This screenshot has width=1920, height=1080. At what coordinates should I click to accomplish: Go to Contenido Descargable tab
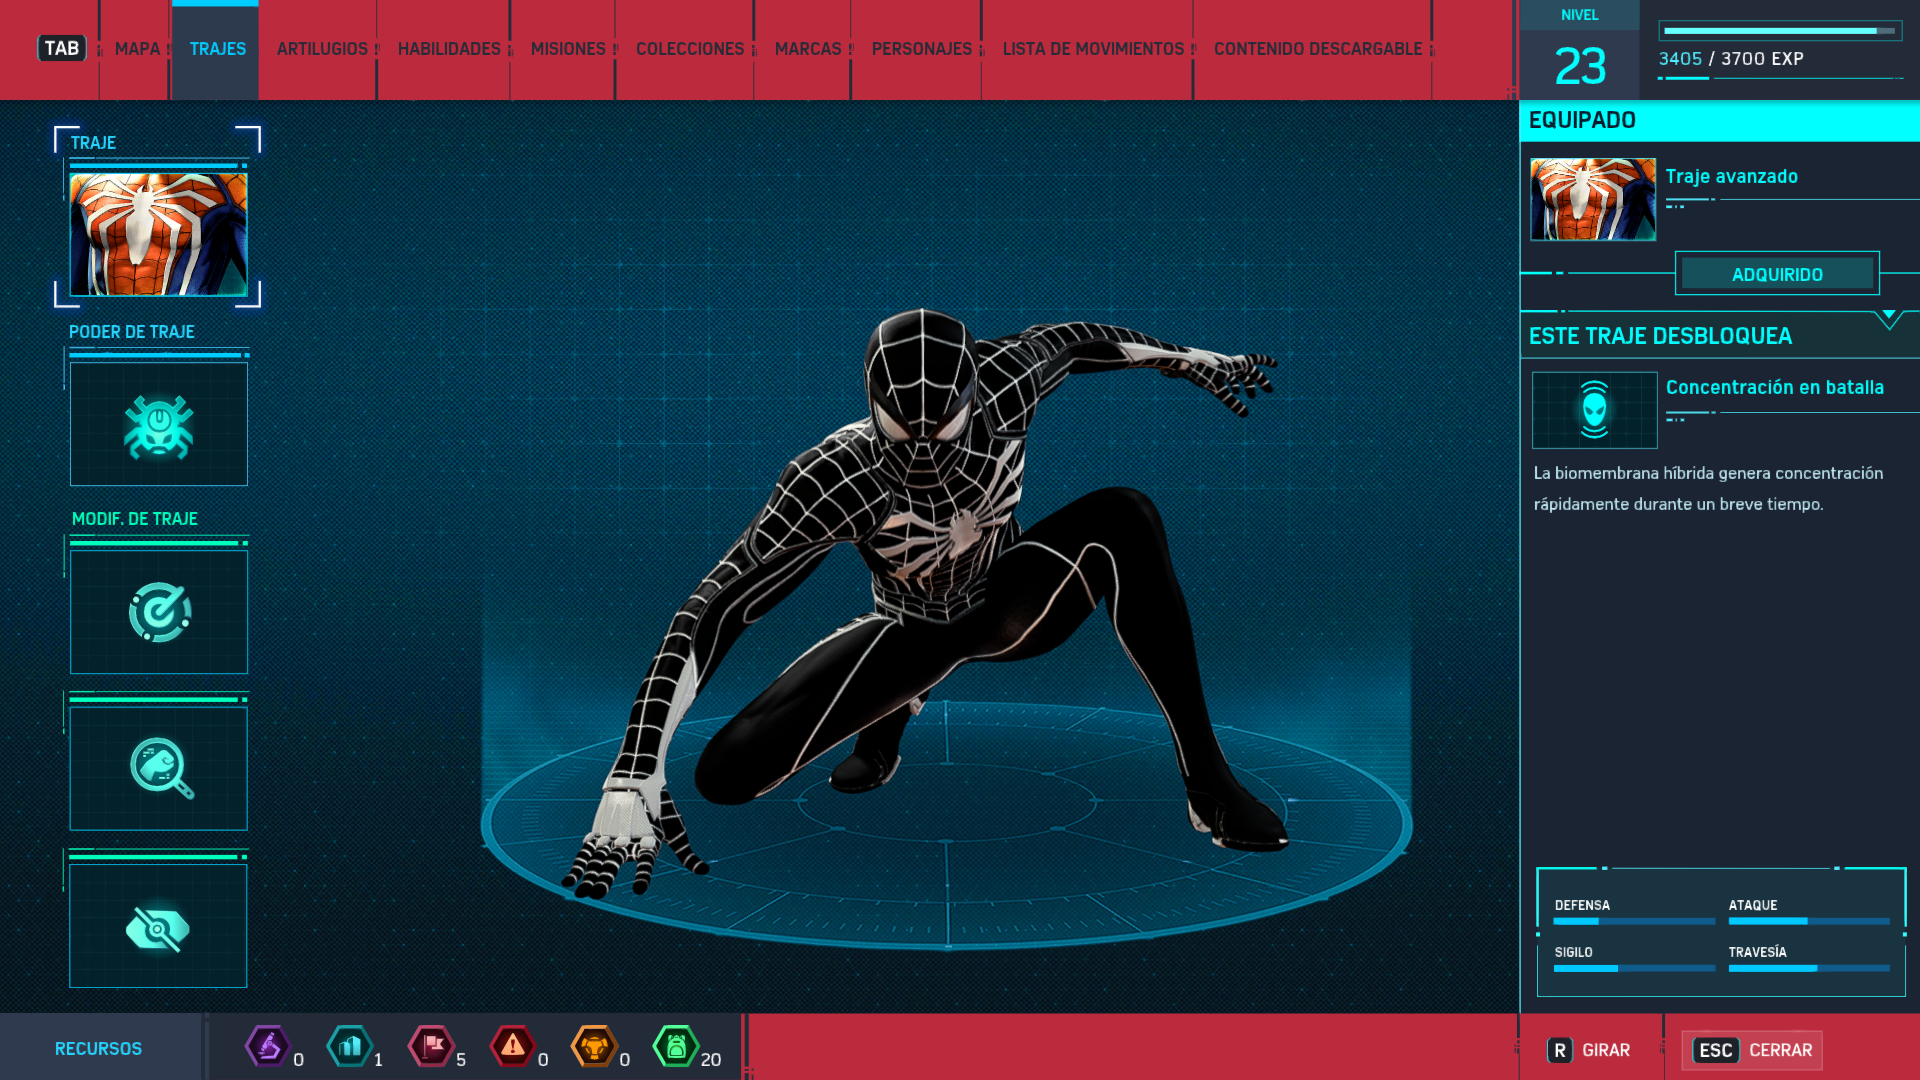pos(1317,49)
